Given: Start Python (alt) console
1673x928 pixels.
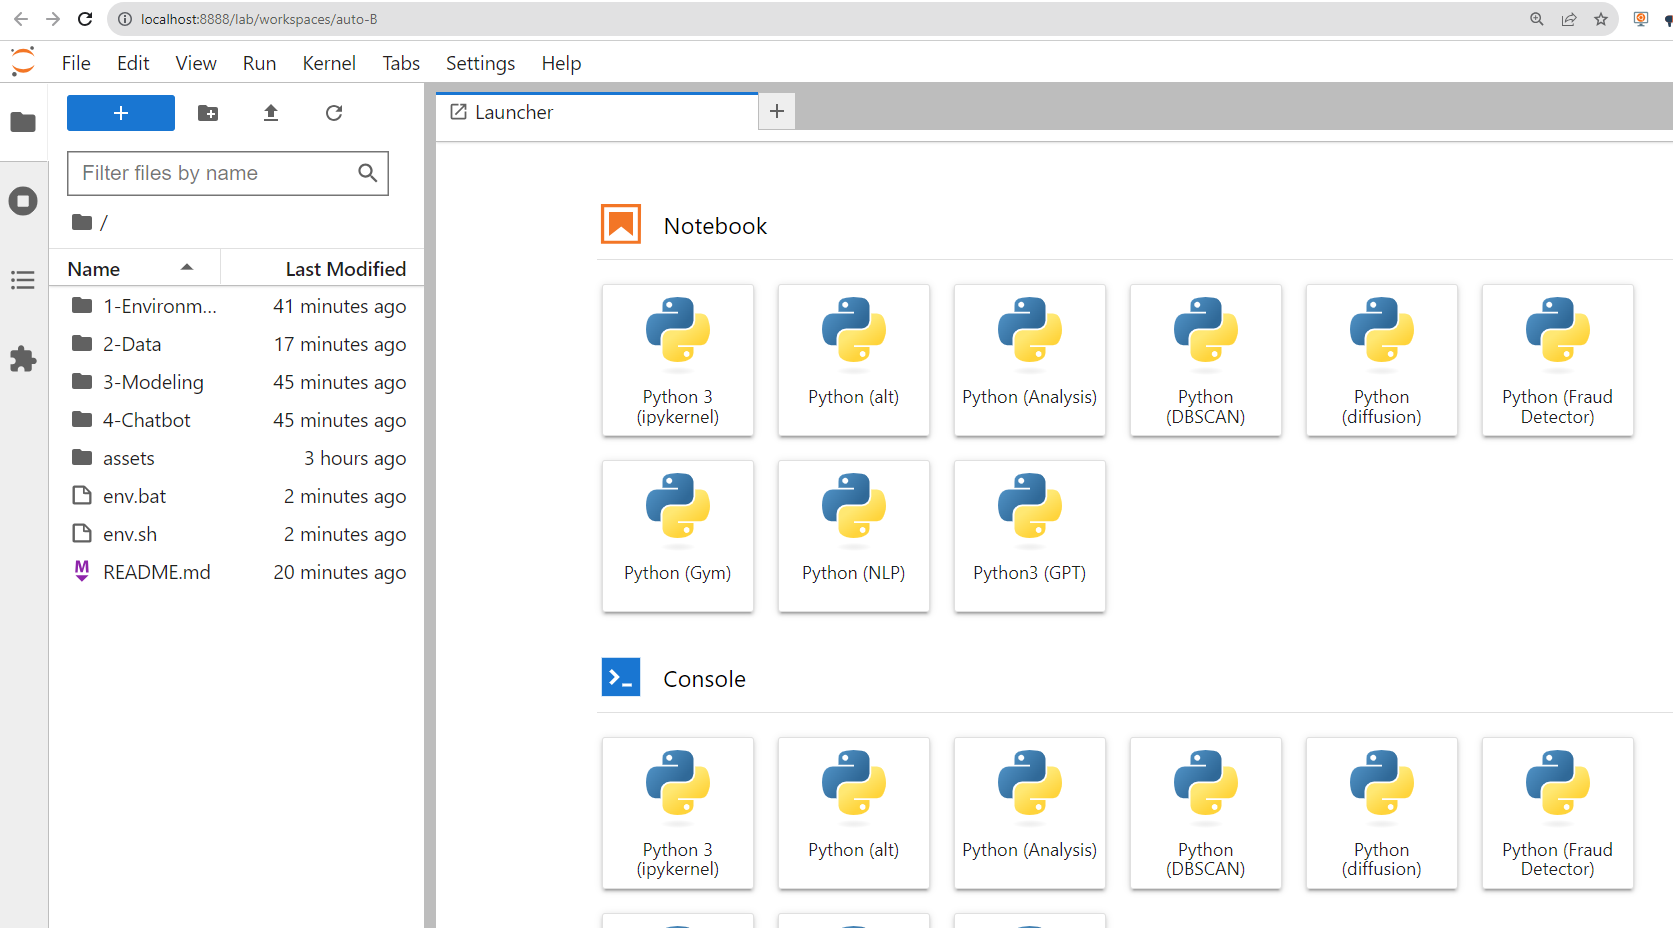Looking at the screenshot, I should [854, 813].
